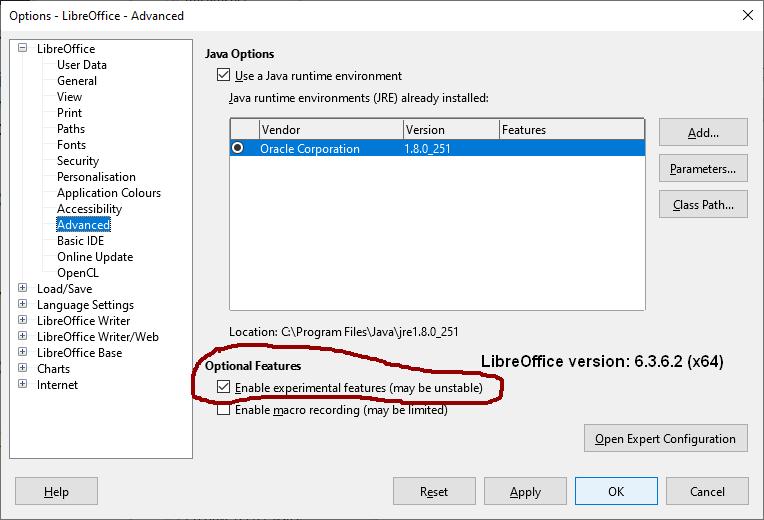Close the Options dialog window
Screen dimensions: 764x520
(746, 14)
